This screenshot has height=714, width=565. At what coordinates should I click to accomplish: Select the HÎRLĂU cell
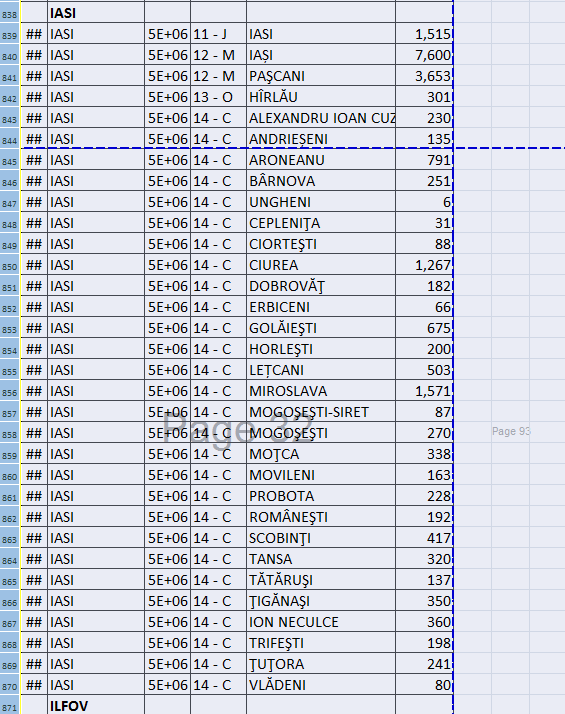point(321,97)
